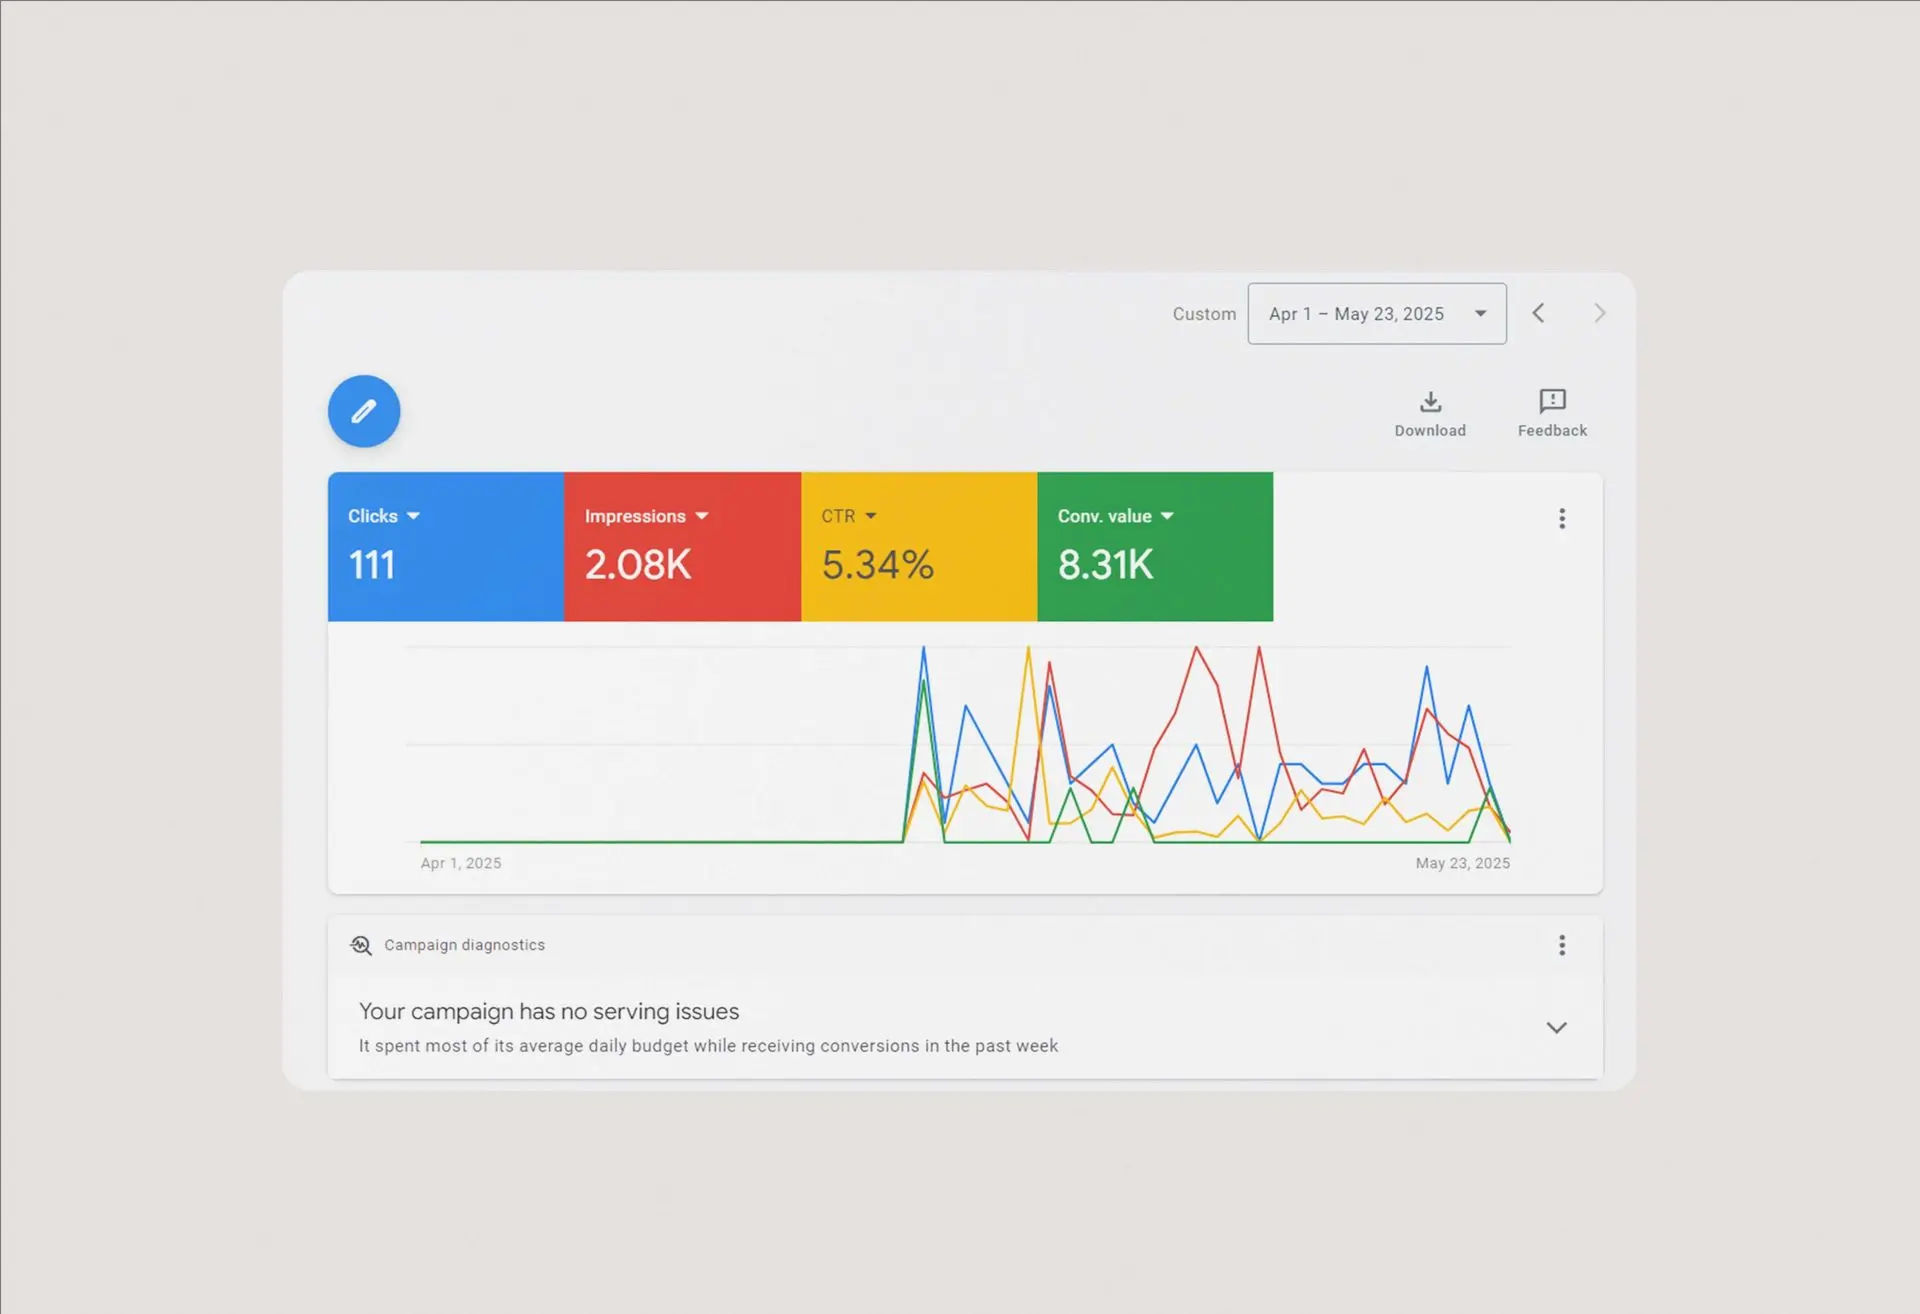Screen dimensions: 1920x1314
Task: Select the red Impressions scorecard value 2.08K
Action: pos(638,565)
